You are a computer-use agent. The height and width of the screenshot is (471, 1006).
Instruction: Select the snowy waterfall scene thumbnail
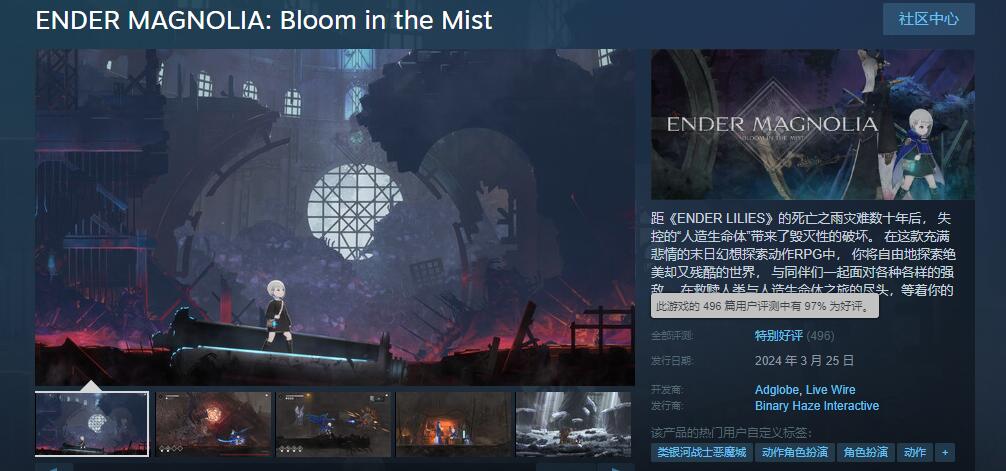point(574,424)
